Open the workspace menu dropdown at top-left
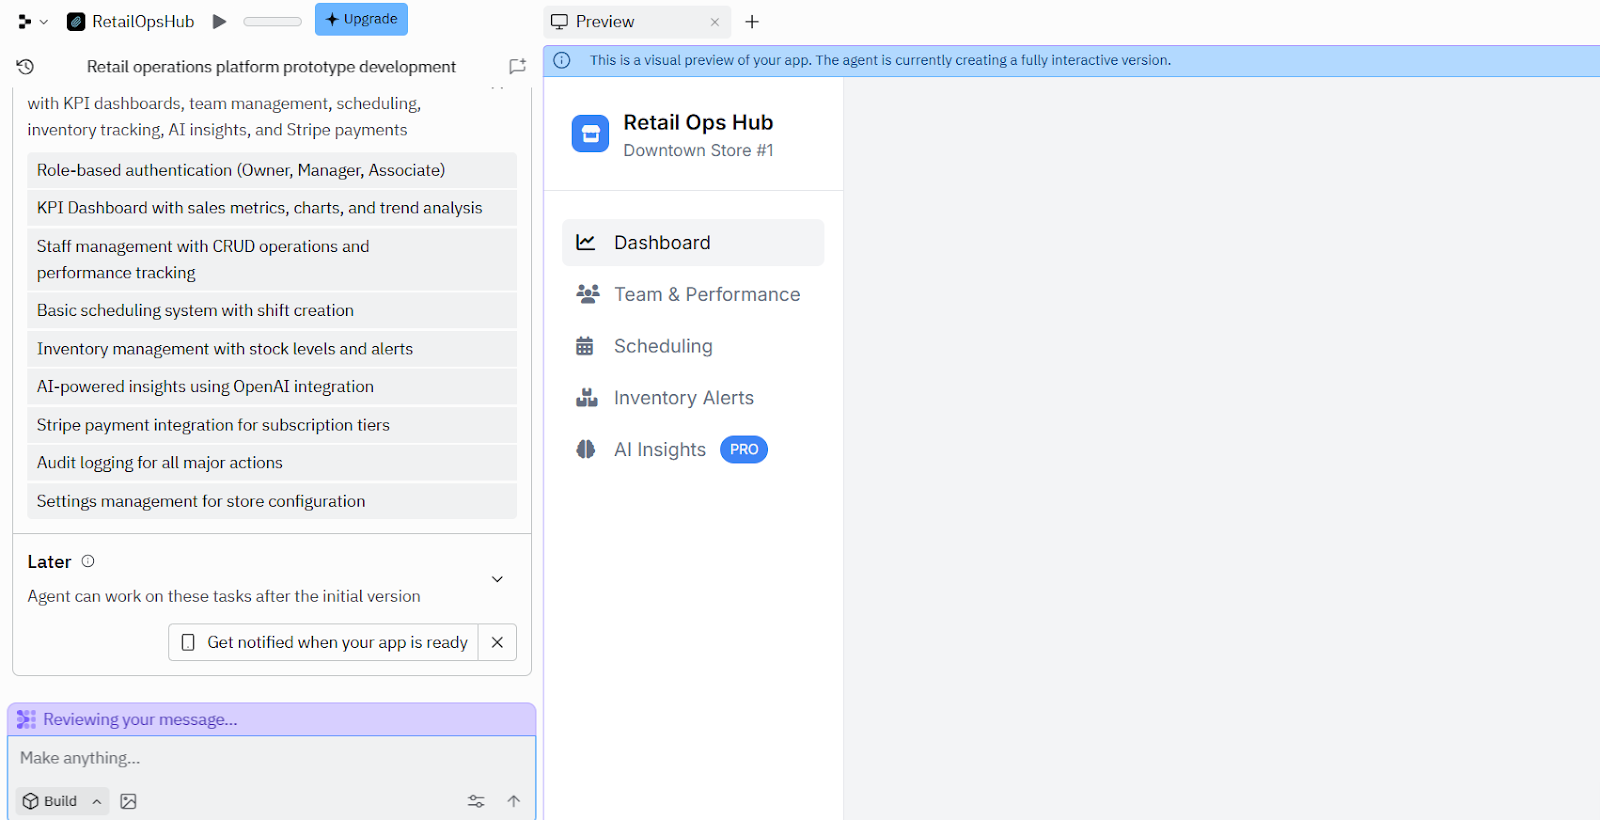Image resolution: width=1600 pixels, height=820 pixels. [x=32, y=22]
